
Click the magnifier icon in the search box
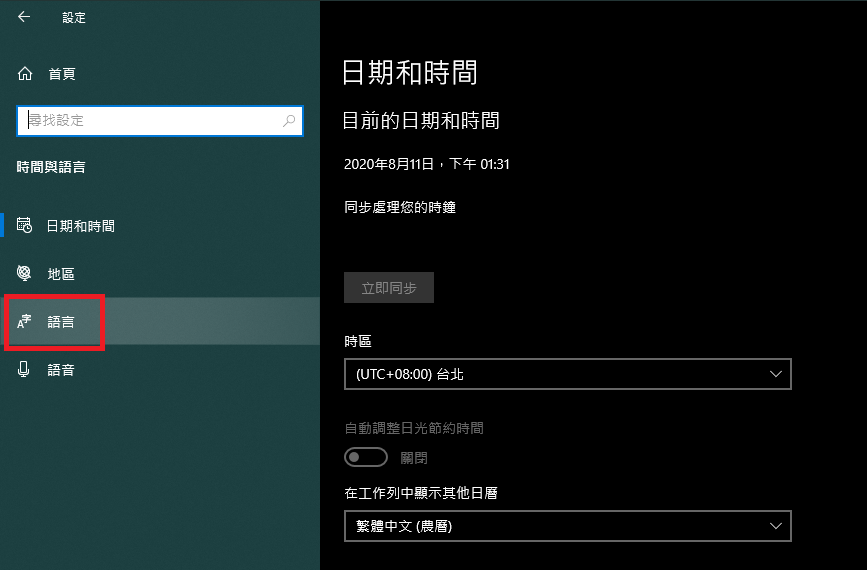tap(289, 120)
